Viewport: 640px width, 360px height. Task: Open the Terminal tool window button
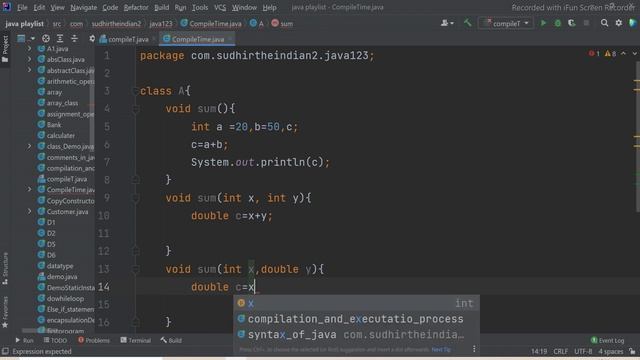tap(136, 340)
